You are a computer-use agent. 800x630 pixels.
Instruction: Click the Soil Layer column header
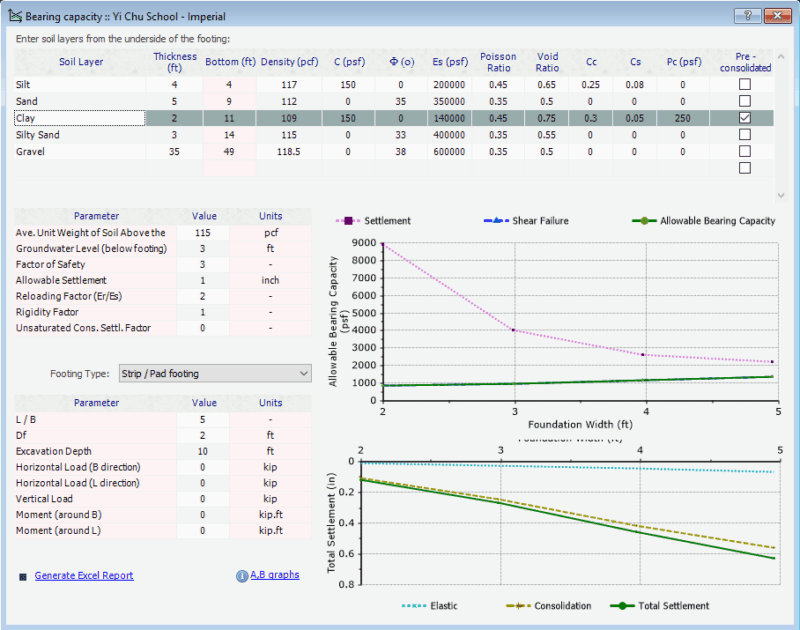click(81, 62)
